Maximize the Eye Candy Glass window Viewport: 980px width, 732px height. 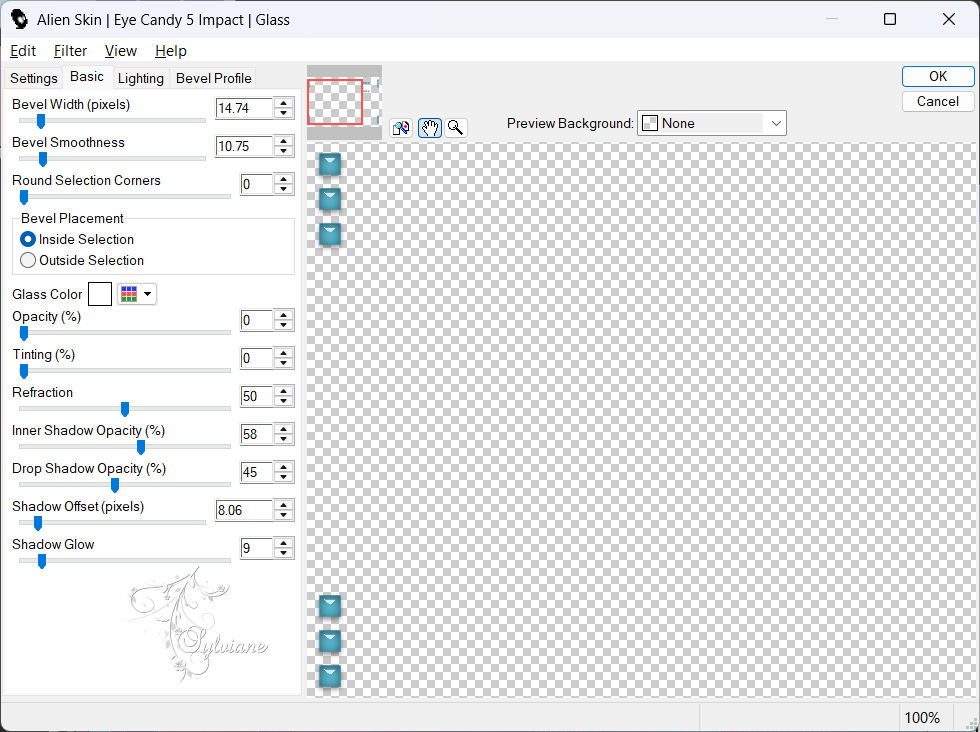(889, 19)
